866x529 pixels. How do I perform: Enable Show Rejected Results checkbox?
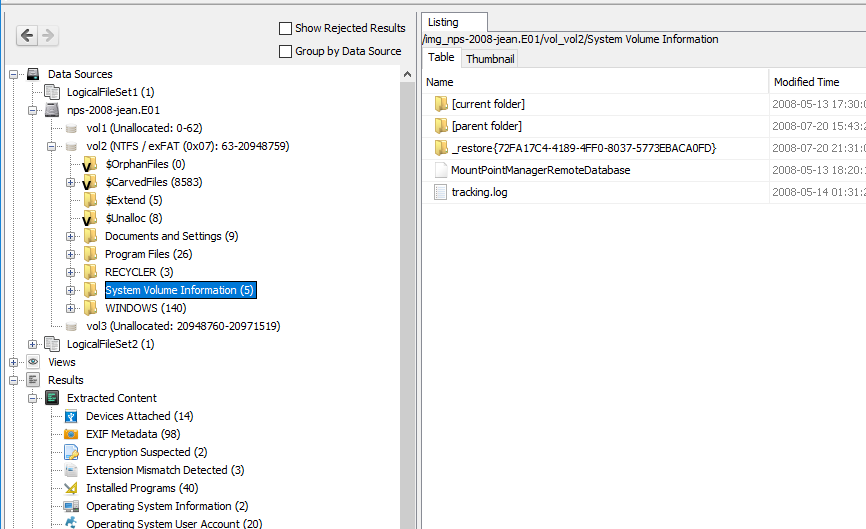pyautogui.click(x=286, y=28)
